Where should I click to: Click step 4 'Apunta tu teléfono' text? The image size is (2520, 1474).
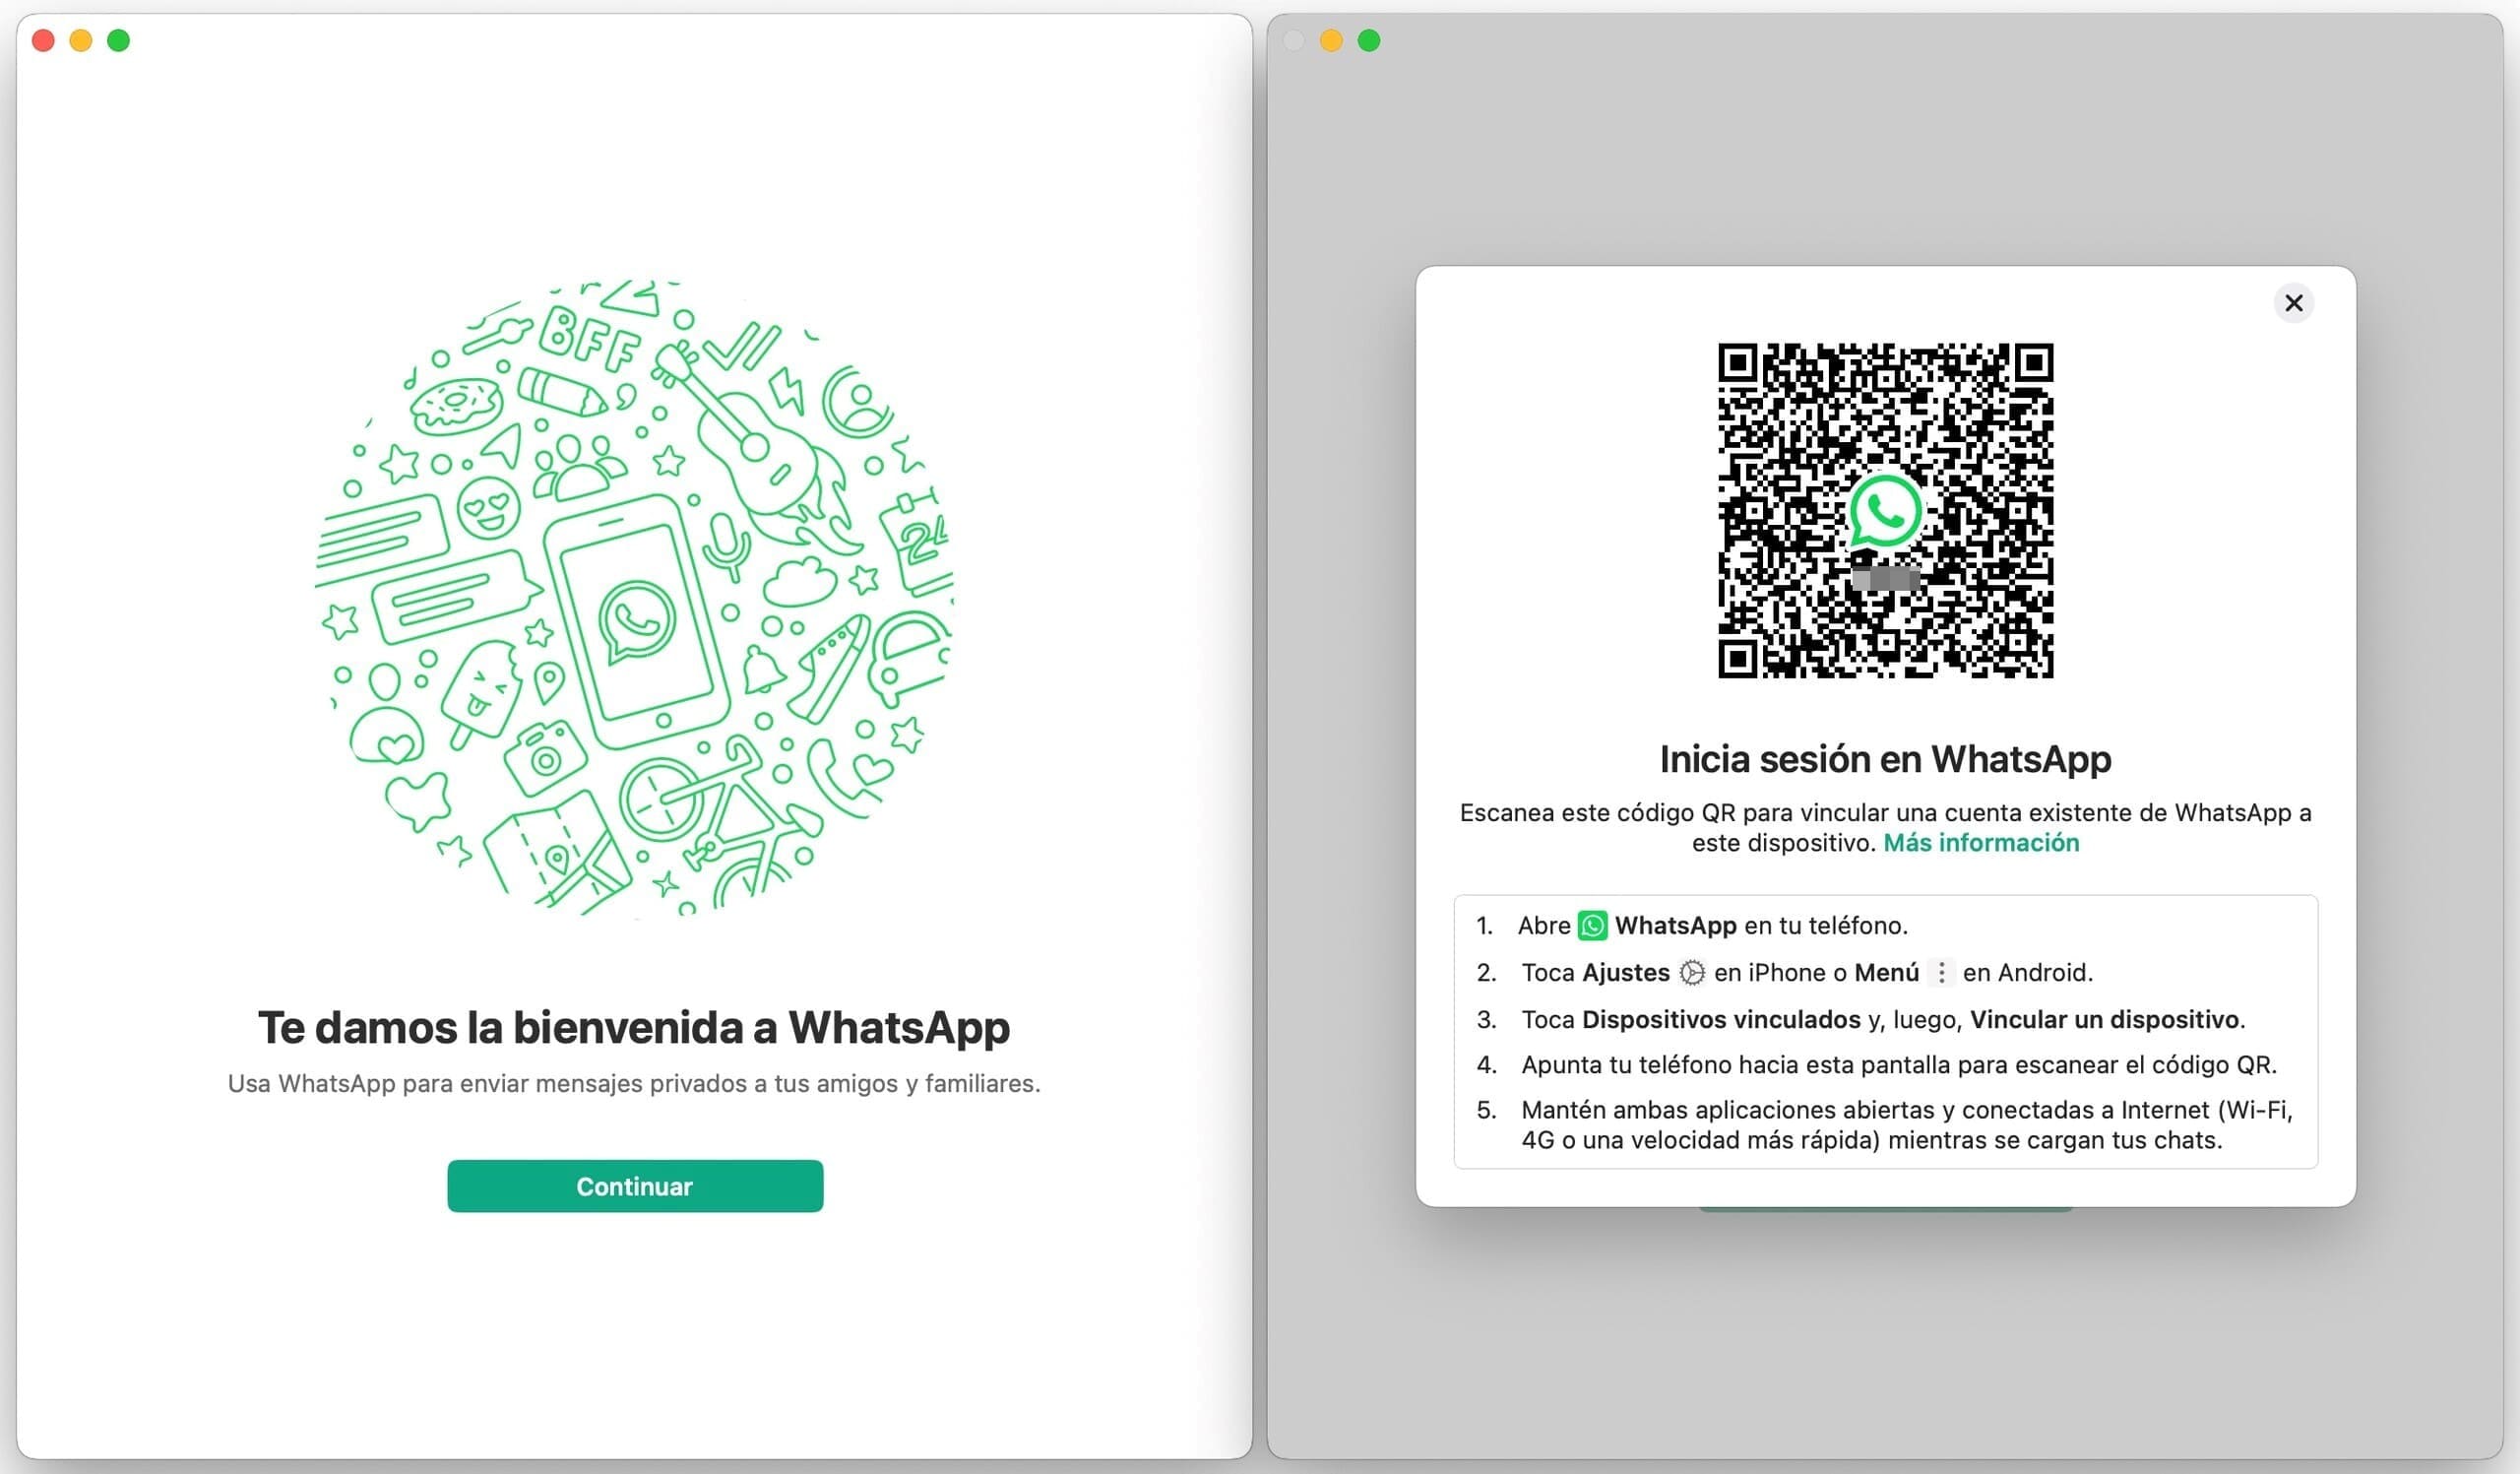pos(1899,1065)
